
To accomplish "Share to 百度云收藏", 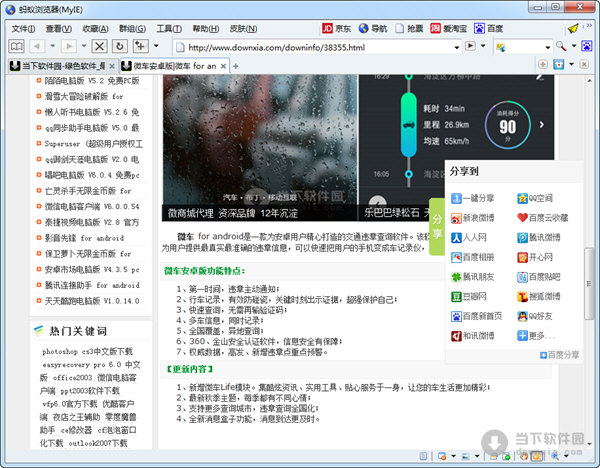I will coord(542,218).
